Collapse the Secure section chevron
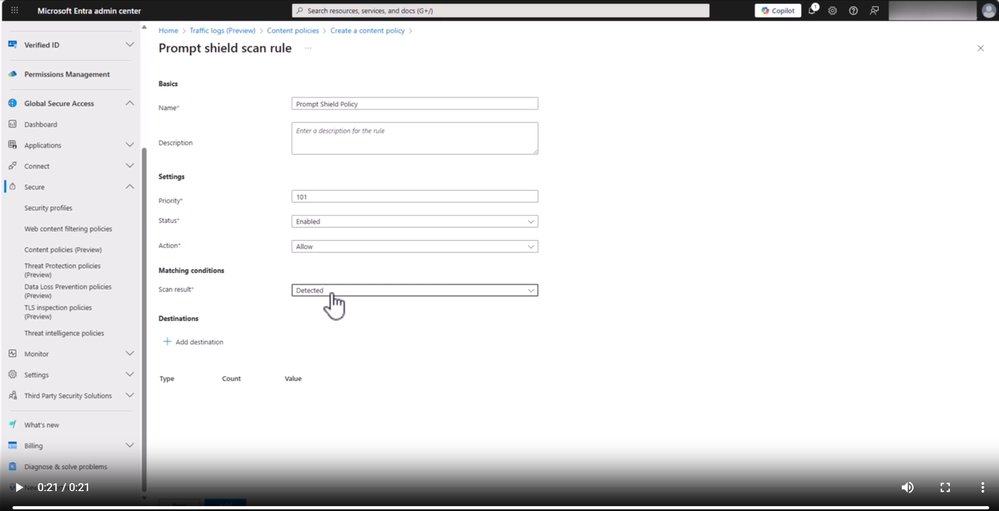The image size is (999, 511). pos(129,187)
